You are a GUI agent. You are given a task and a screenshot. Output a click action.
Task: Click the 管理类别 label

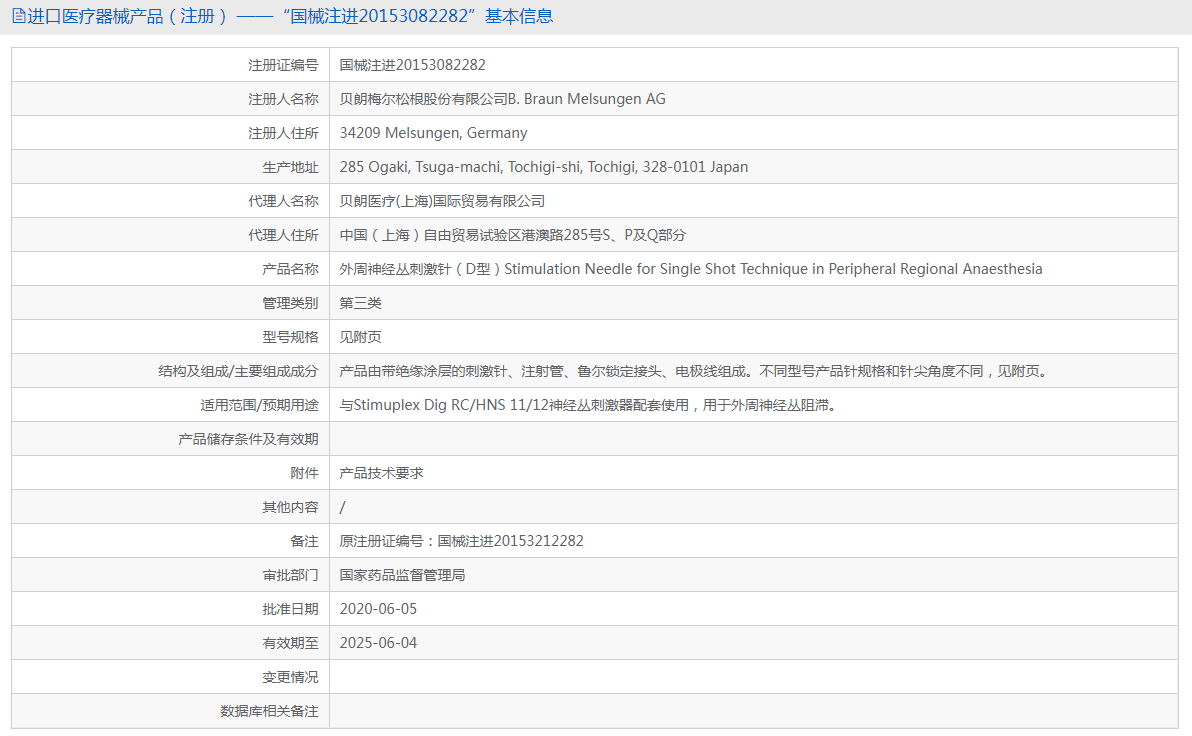290,303
